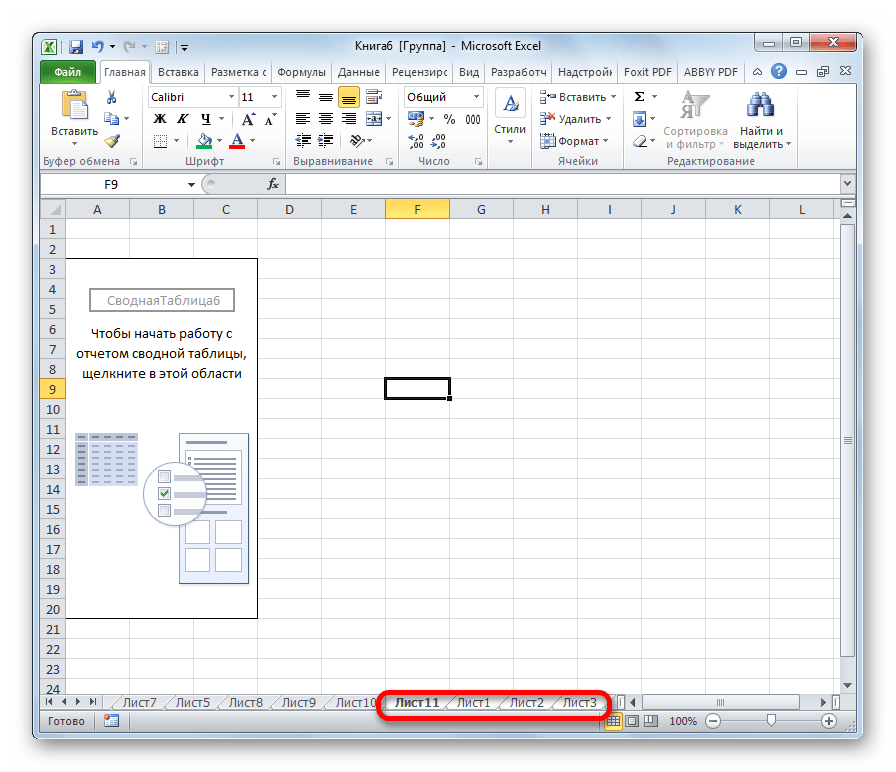Screen dimensions: 896x772
Task: Decrease font size with the small A icon
Action: (270, 119)
